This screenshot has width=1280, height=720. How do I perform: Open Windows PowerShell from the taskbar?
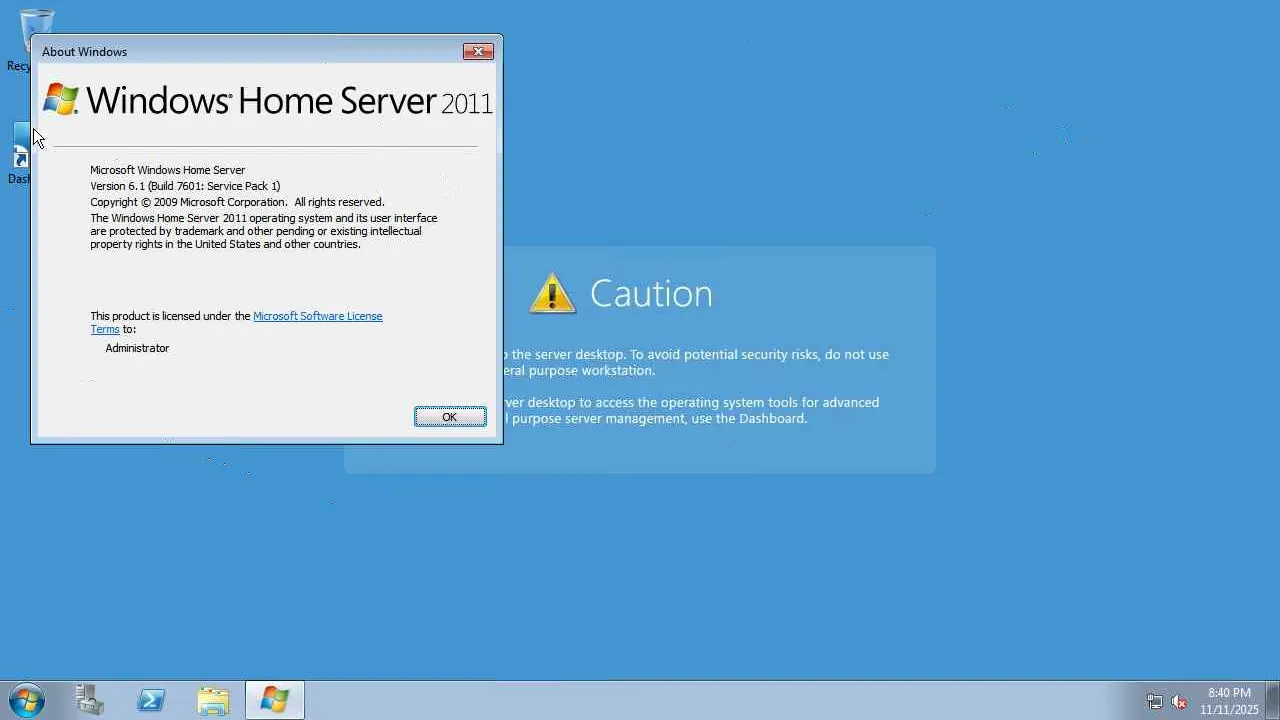tap(151, 700)
